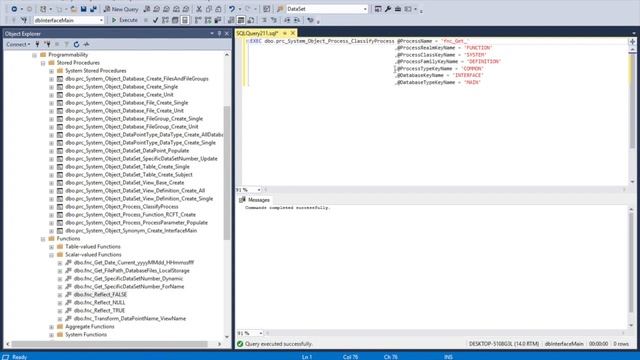The image size is (640, 360).
Task: Click '0 rows' in the status bar
Action: click(621, 344)
